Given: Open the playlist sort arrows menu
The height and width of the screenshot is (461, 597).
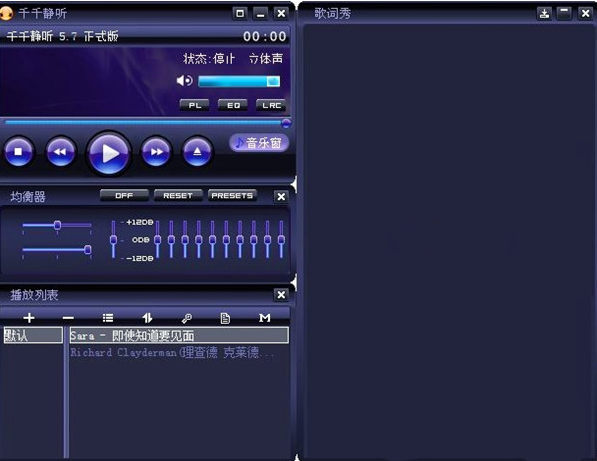Looking at the screenshot, I should pos(147,318).
